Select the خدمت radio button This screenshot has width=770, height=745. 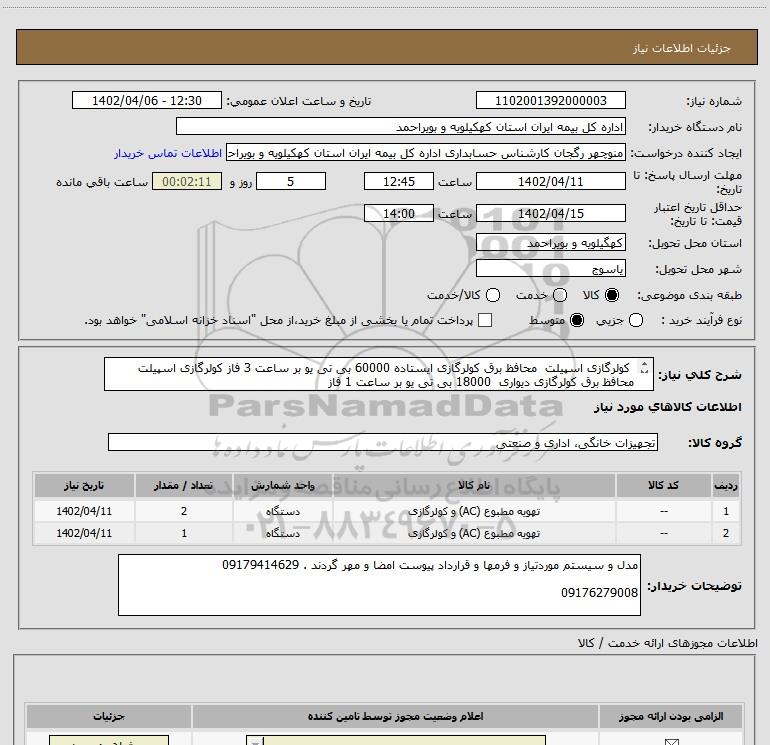(x=560, y=295)
